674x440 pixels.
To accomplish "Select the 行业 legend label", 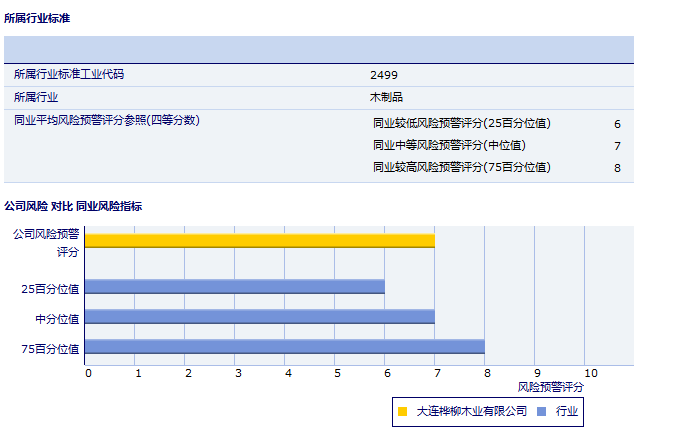I will 567,411.
